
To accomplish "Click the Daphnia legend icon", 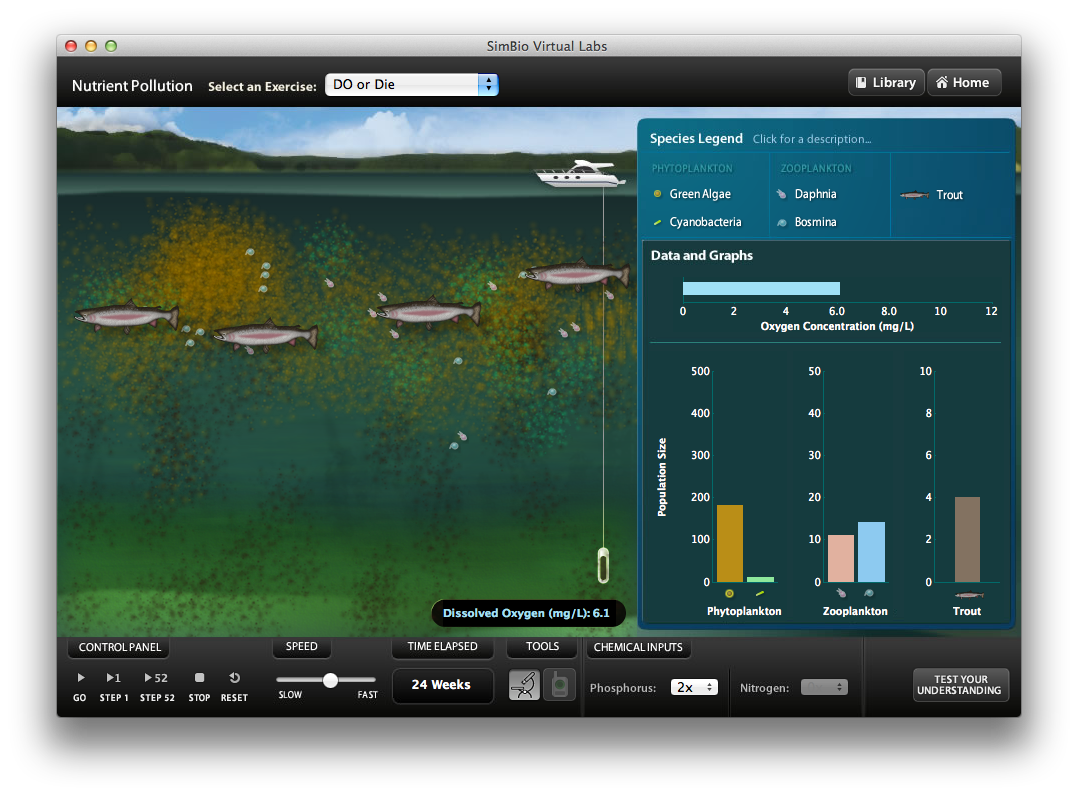I will (x=782, y=194).
